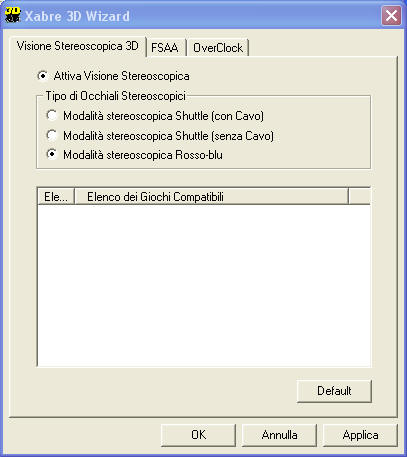Click the Modalità stereoscopica Rosso-blu label
Screen dimensions: 407x457
[x=143, y=155]
